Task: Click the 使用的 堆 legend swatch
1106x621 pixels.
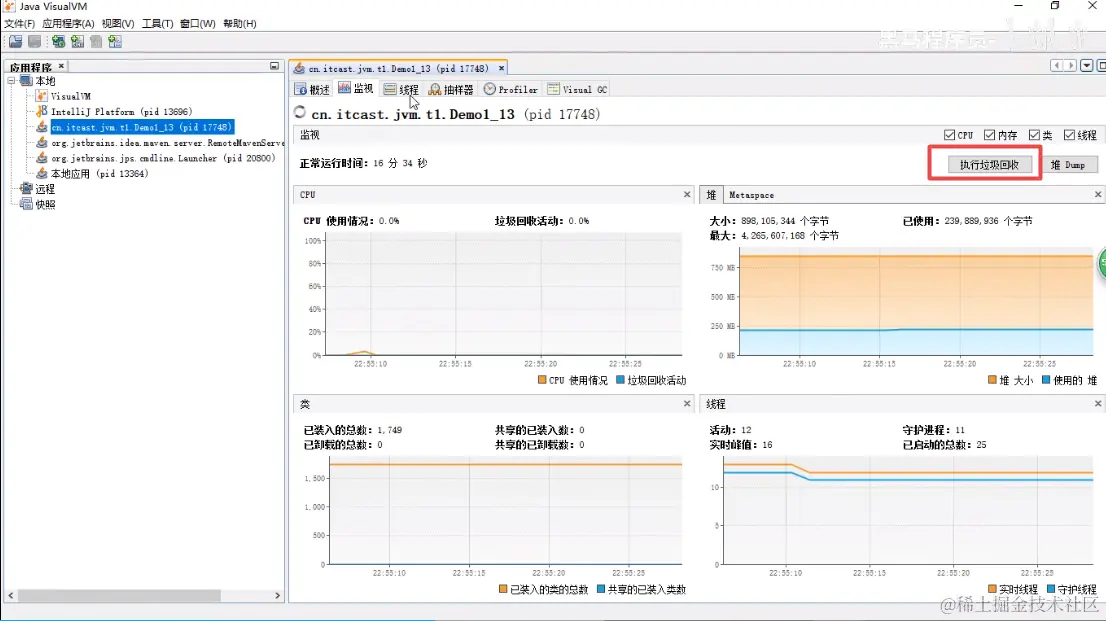Action: (x=1046, y=380)
